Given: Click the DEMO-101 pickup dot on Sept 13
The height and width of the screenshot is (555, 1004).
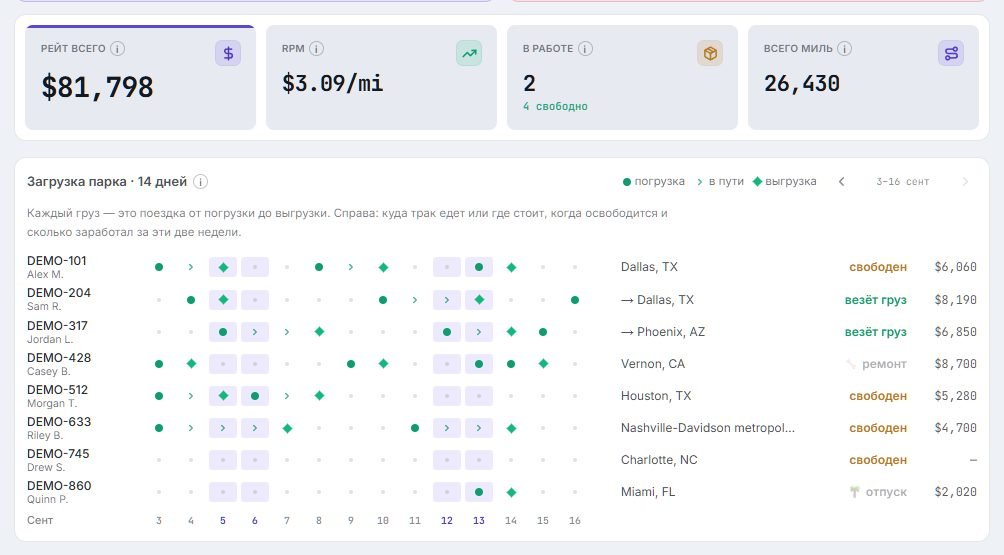Looking at the screenshot, I should (x=479, y=267).
